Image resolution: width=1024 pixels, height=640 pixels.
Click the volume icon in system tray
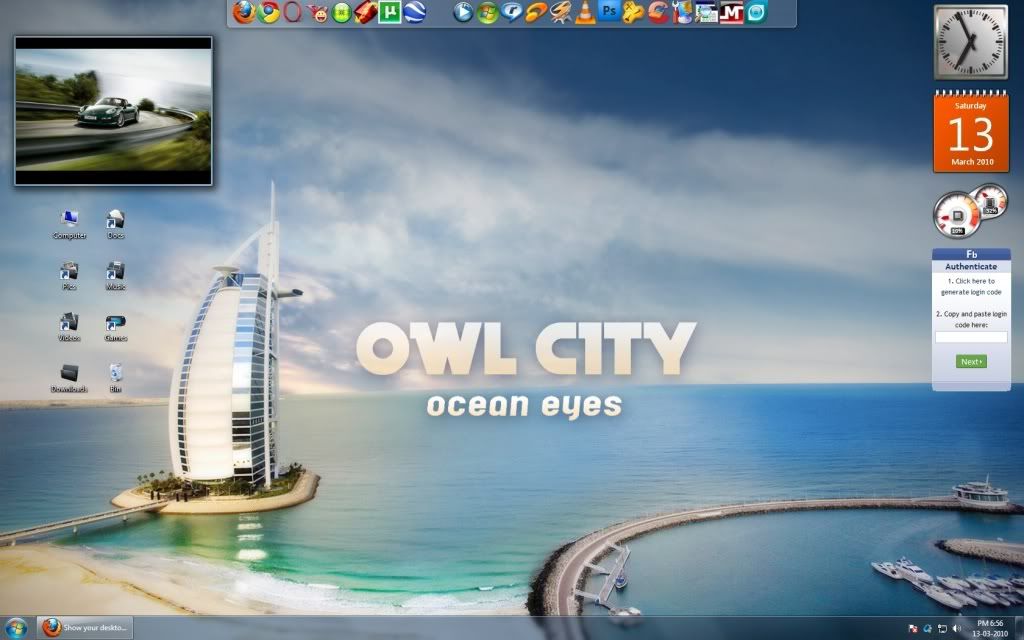click(x=957, y=628)
